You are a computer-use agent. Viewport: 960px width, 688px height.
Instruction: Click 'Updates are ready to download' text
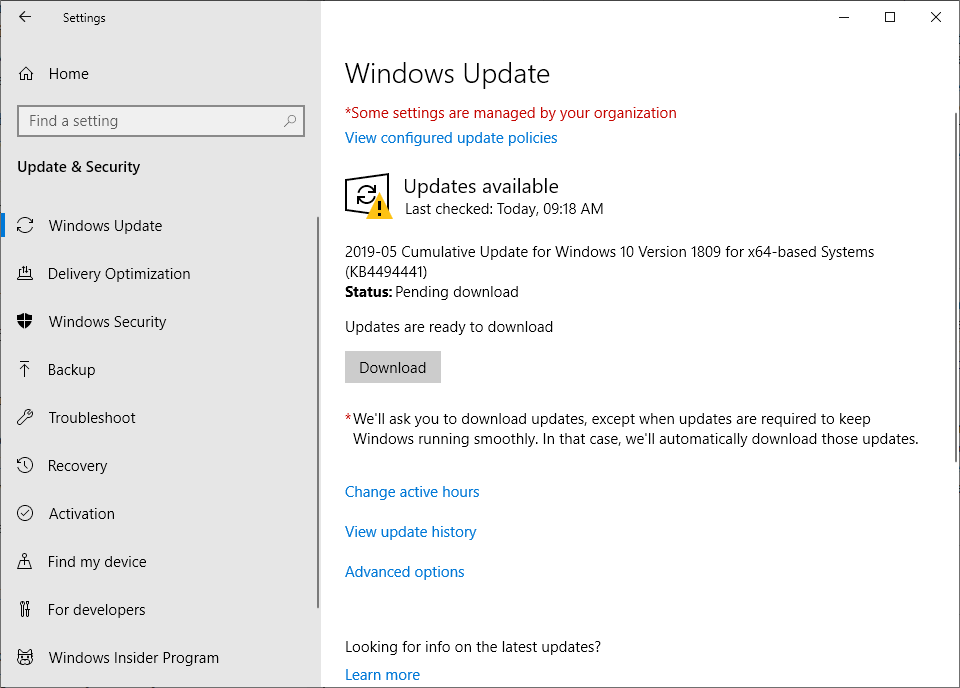[449, 327]
